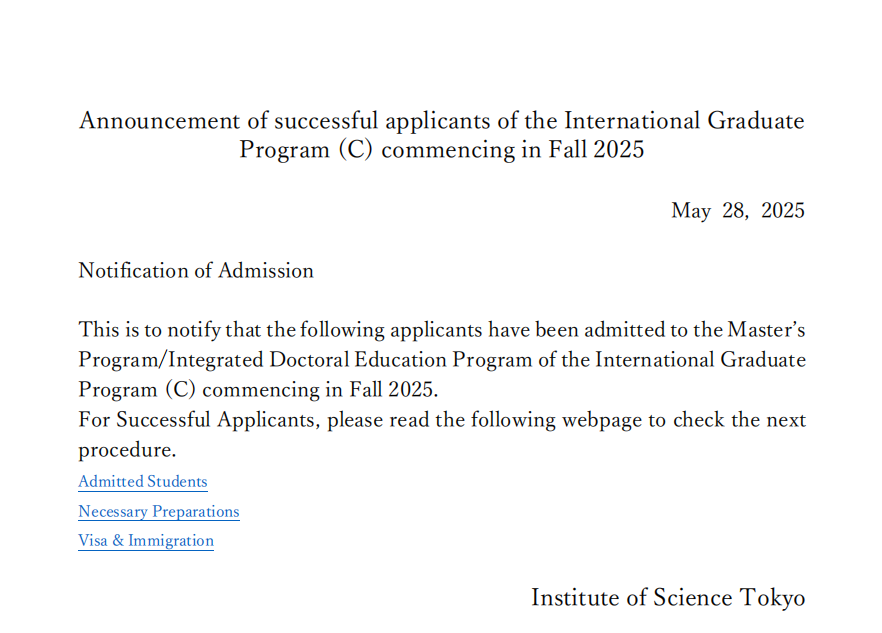Follow the Necessary Preparations link
Screen dimensions: 882x633
pyautogui.click(x=159, y=512)
